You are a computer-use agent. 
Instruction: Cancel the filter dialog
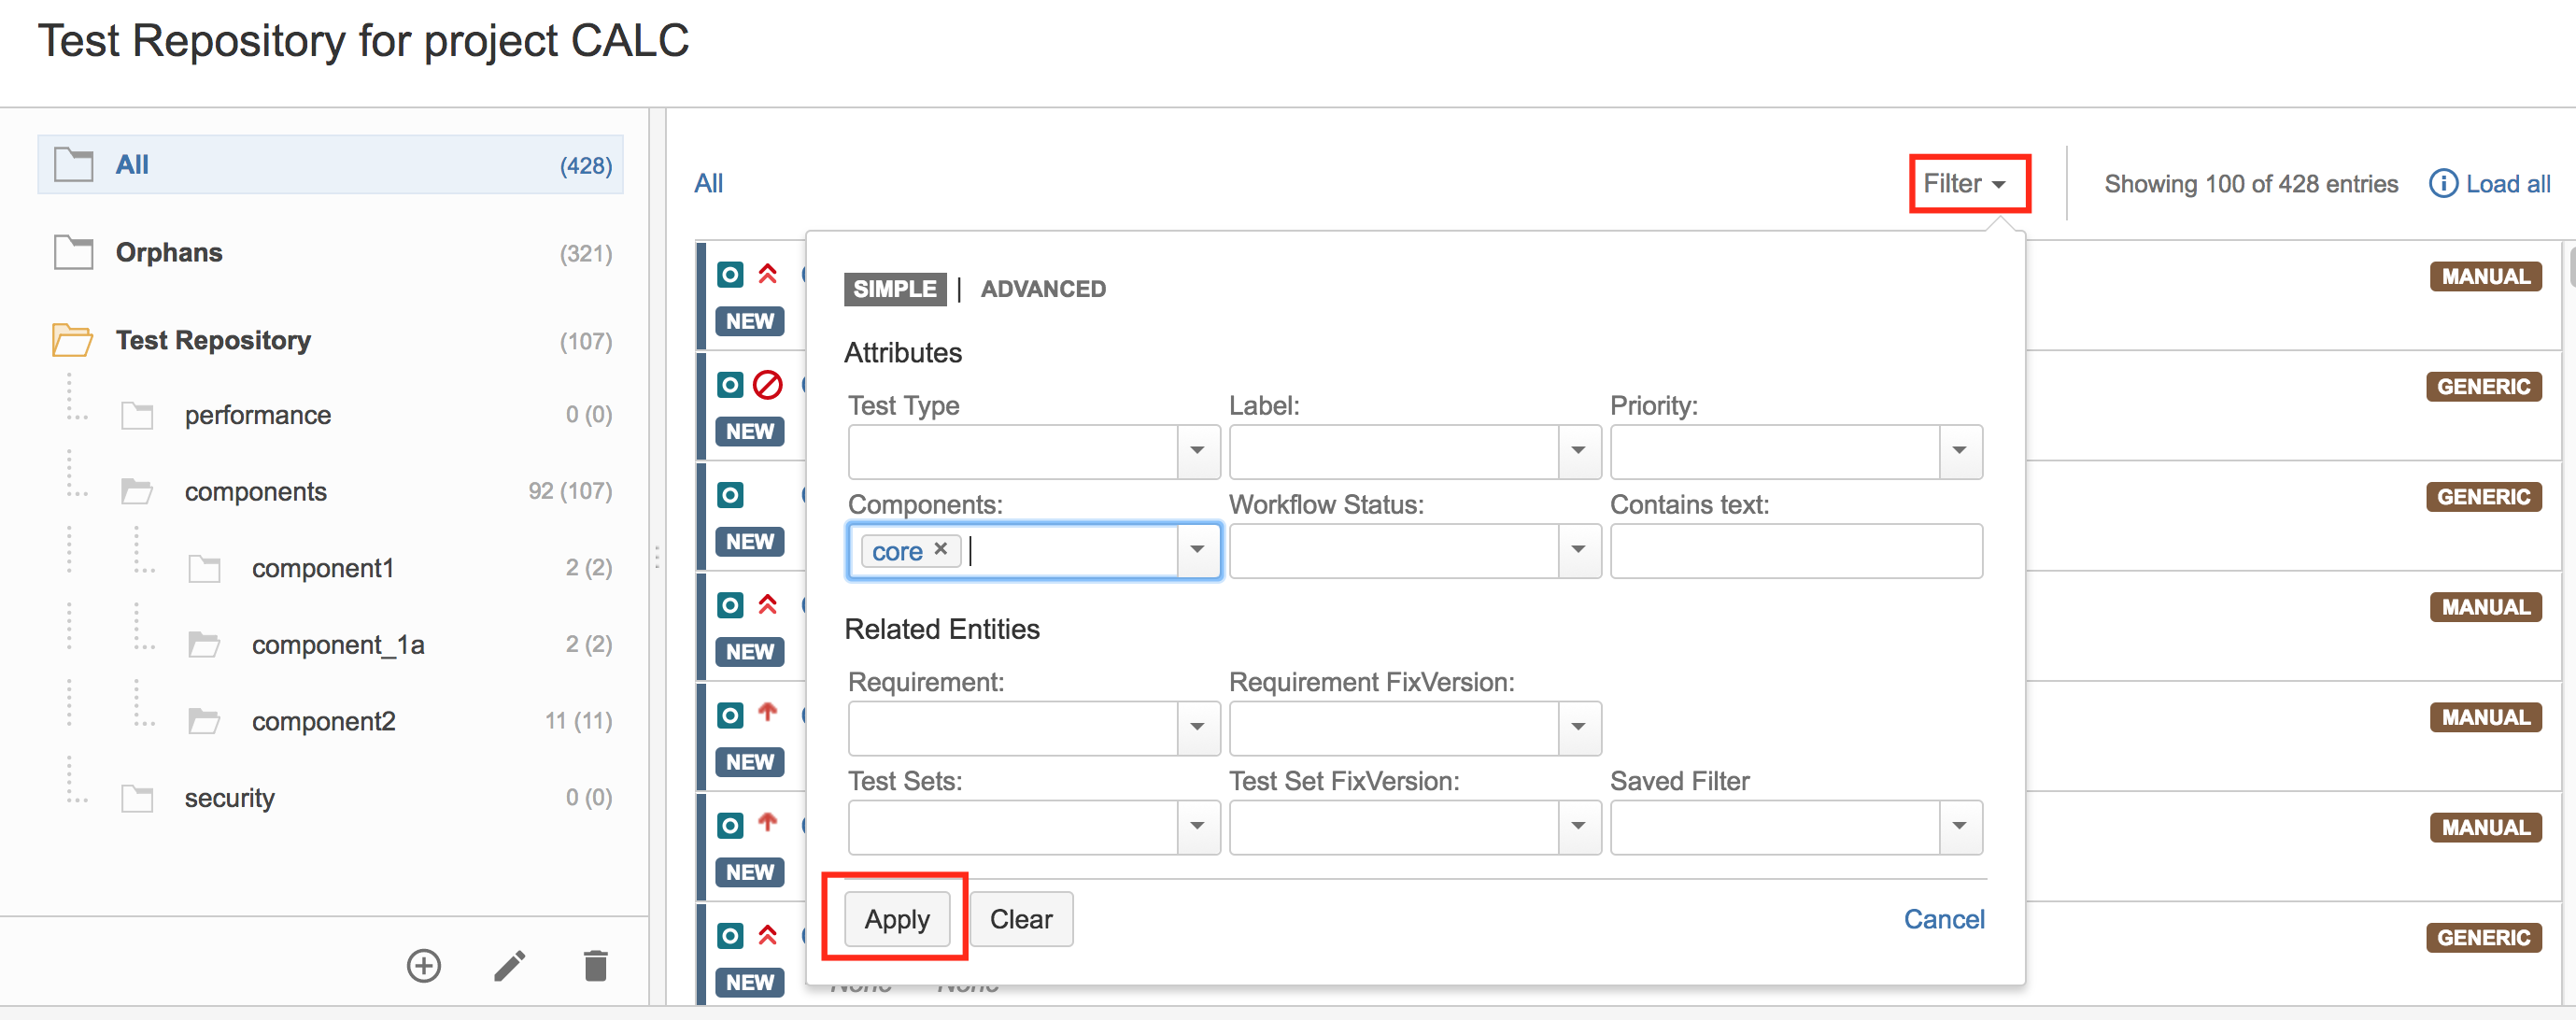pyautogui.click(x=1943, y=919)
